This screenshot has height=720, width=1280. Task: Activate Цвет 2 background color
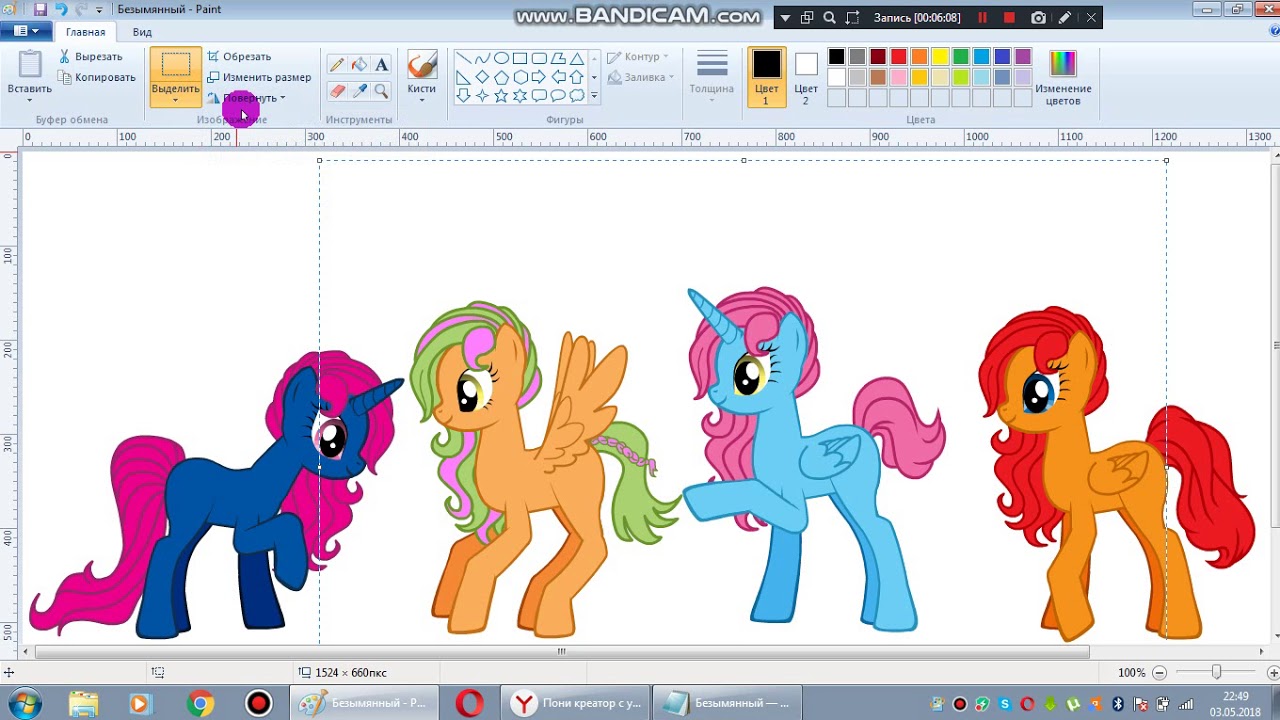point(806,77)
